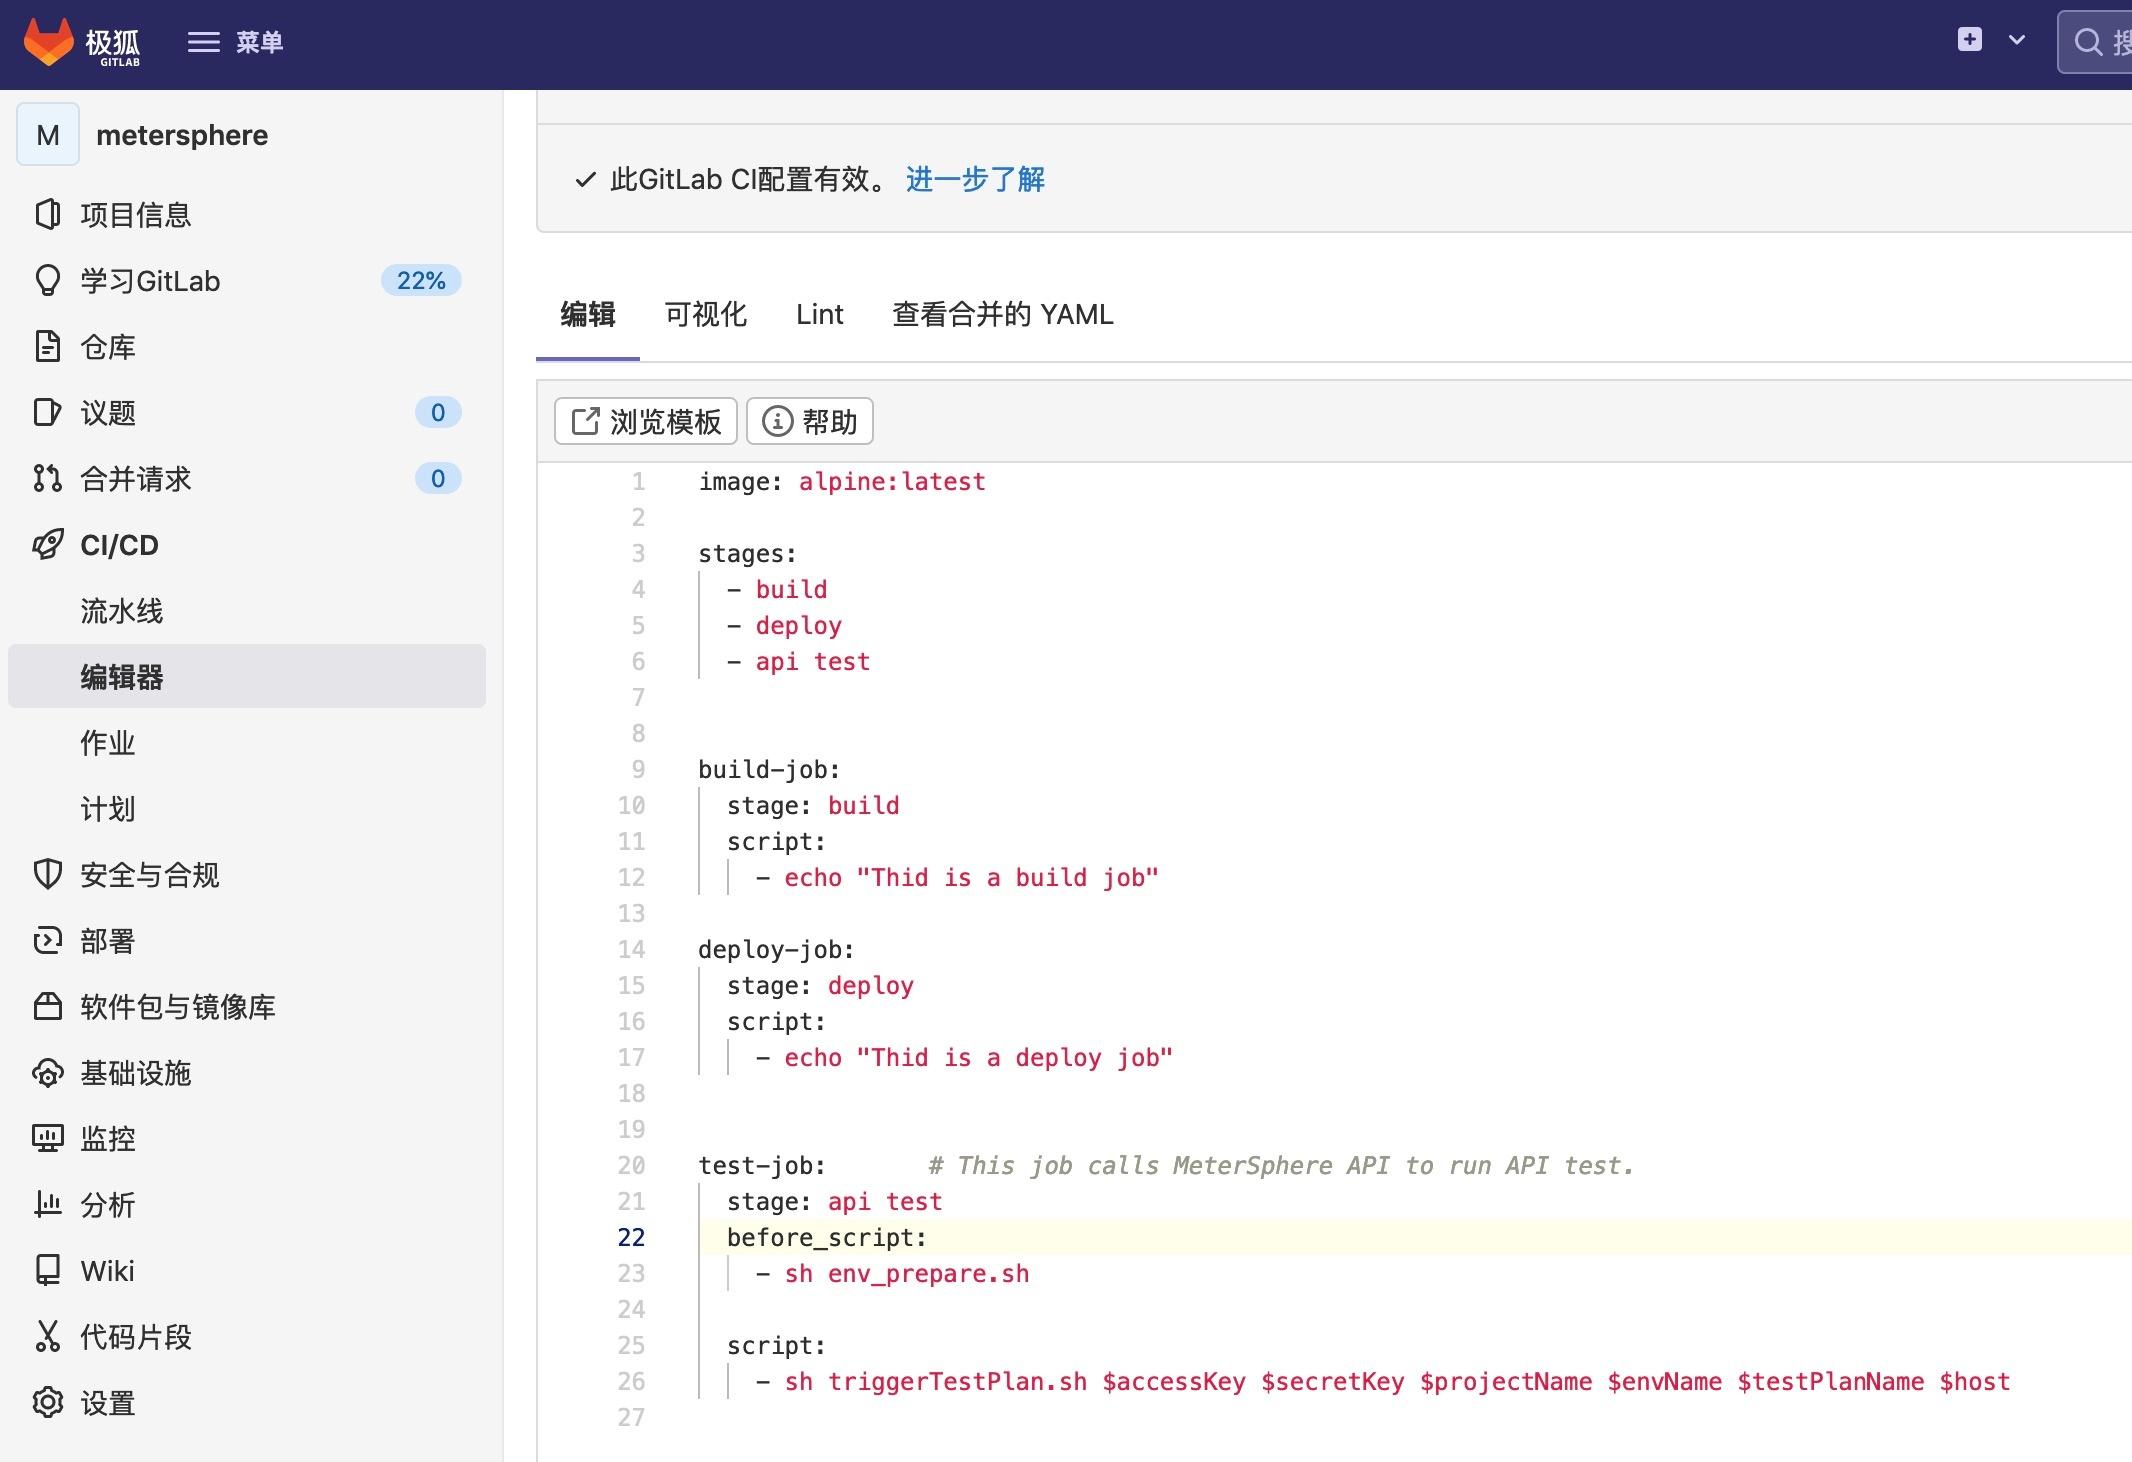Click line 22 in the YAML editor

click(x=826, y=1237)
